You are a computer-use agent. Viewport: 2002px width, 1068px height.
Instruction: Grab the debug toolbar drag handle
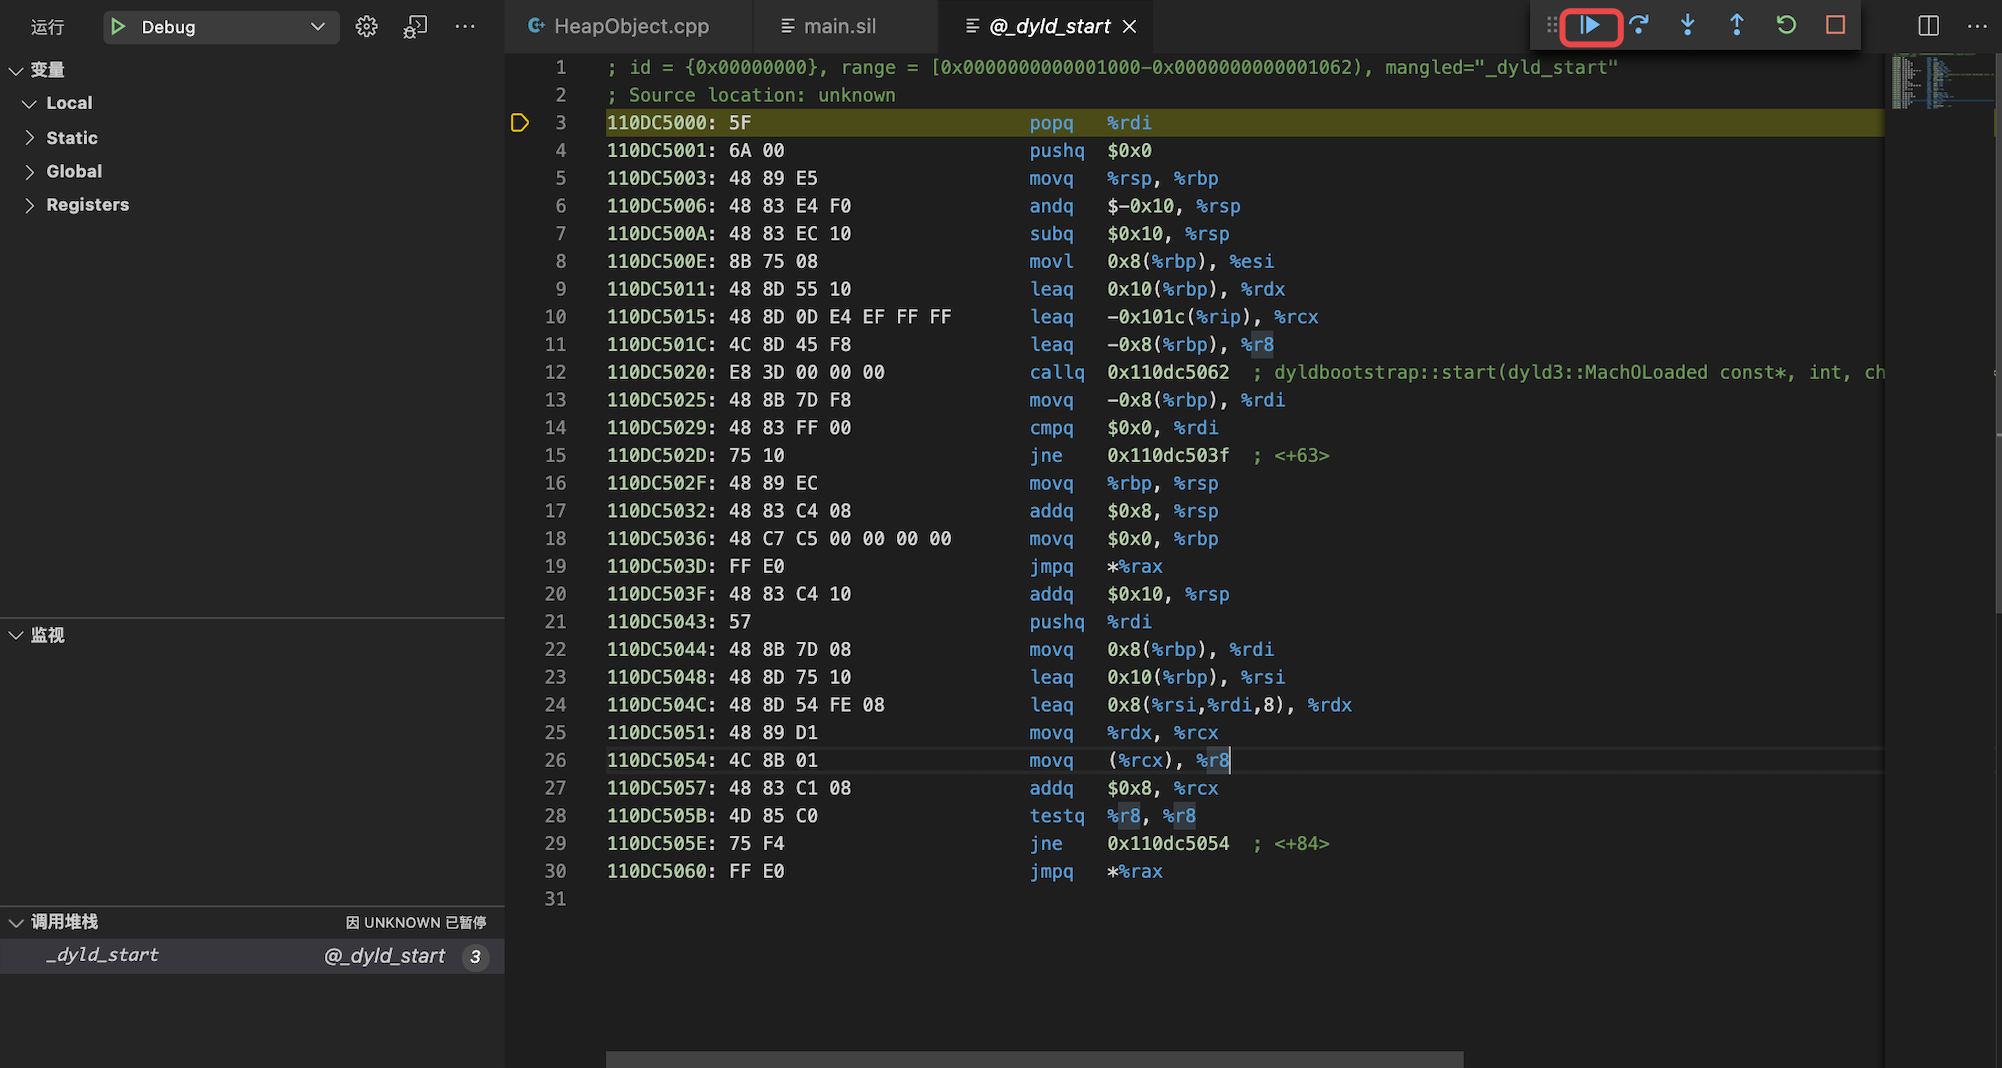[x=1551, y=26]
